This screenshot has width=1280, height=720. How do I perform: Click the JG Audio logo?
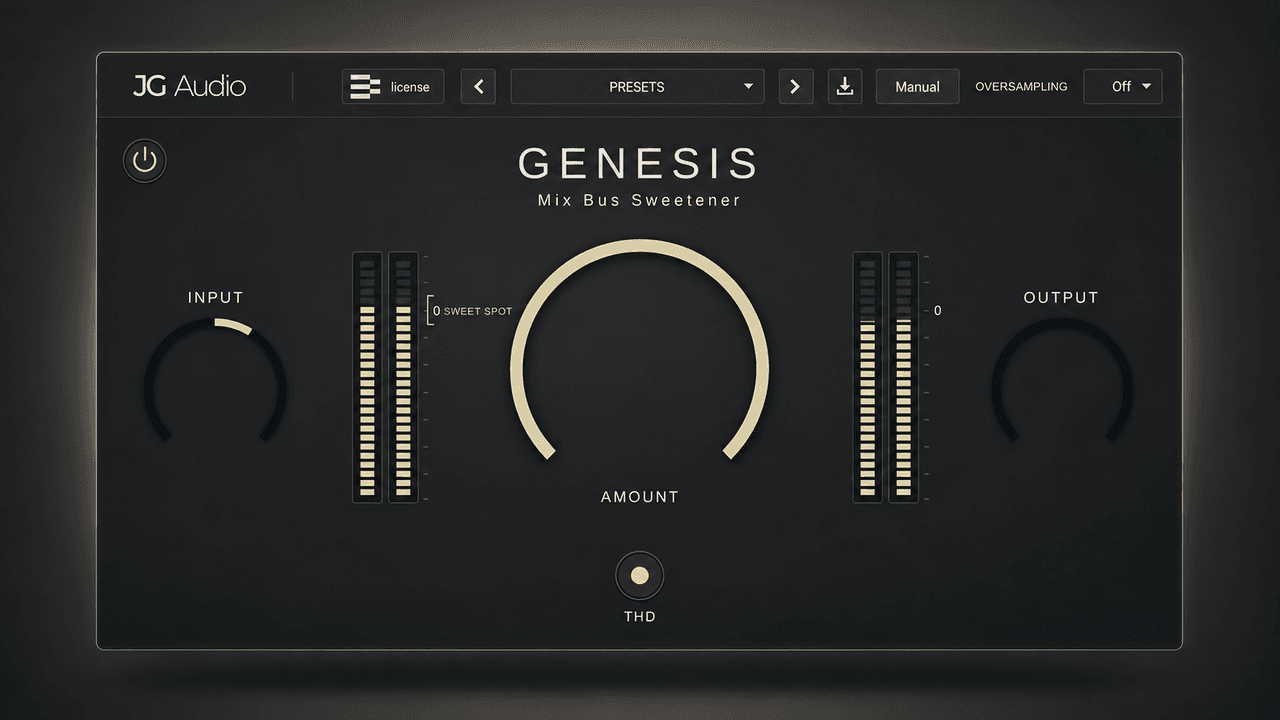190,86
